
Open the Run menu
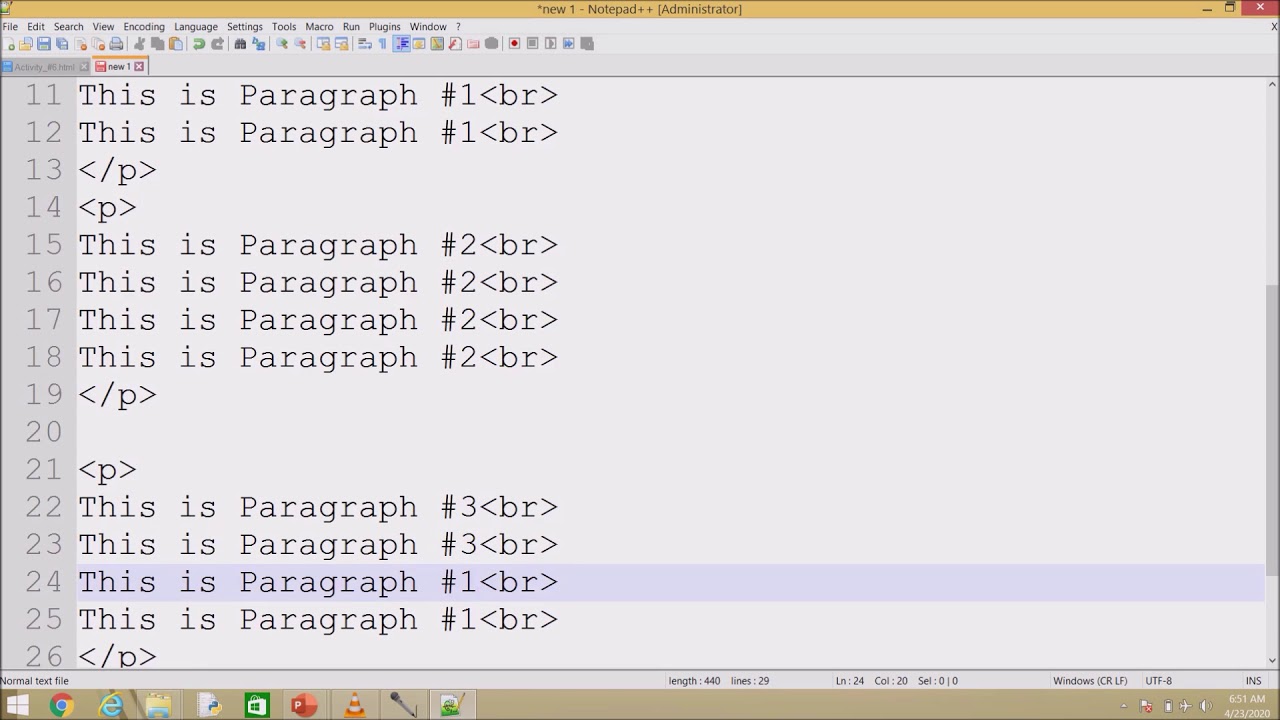pos(351,27)
